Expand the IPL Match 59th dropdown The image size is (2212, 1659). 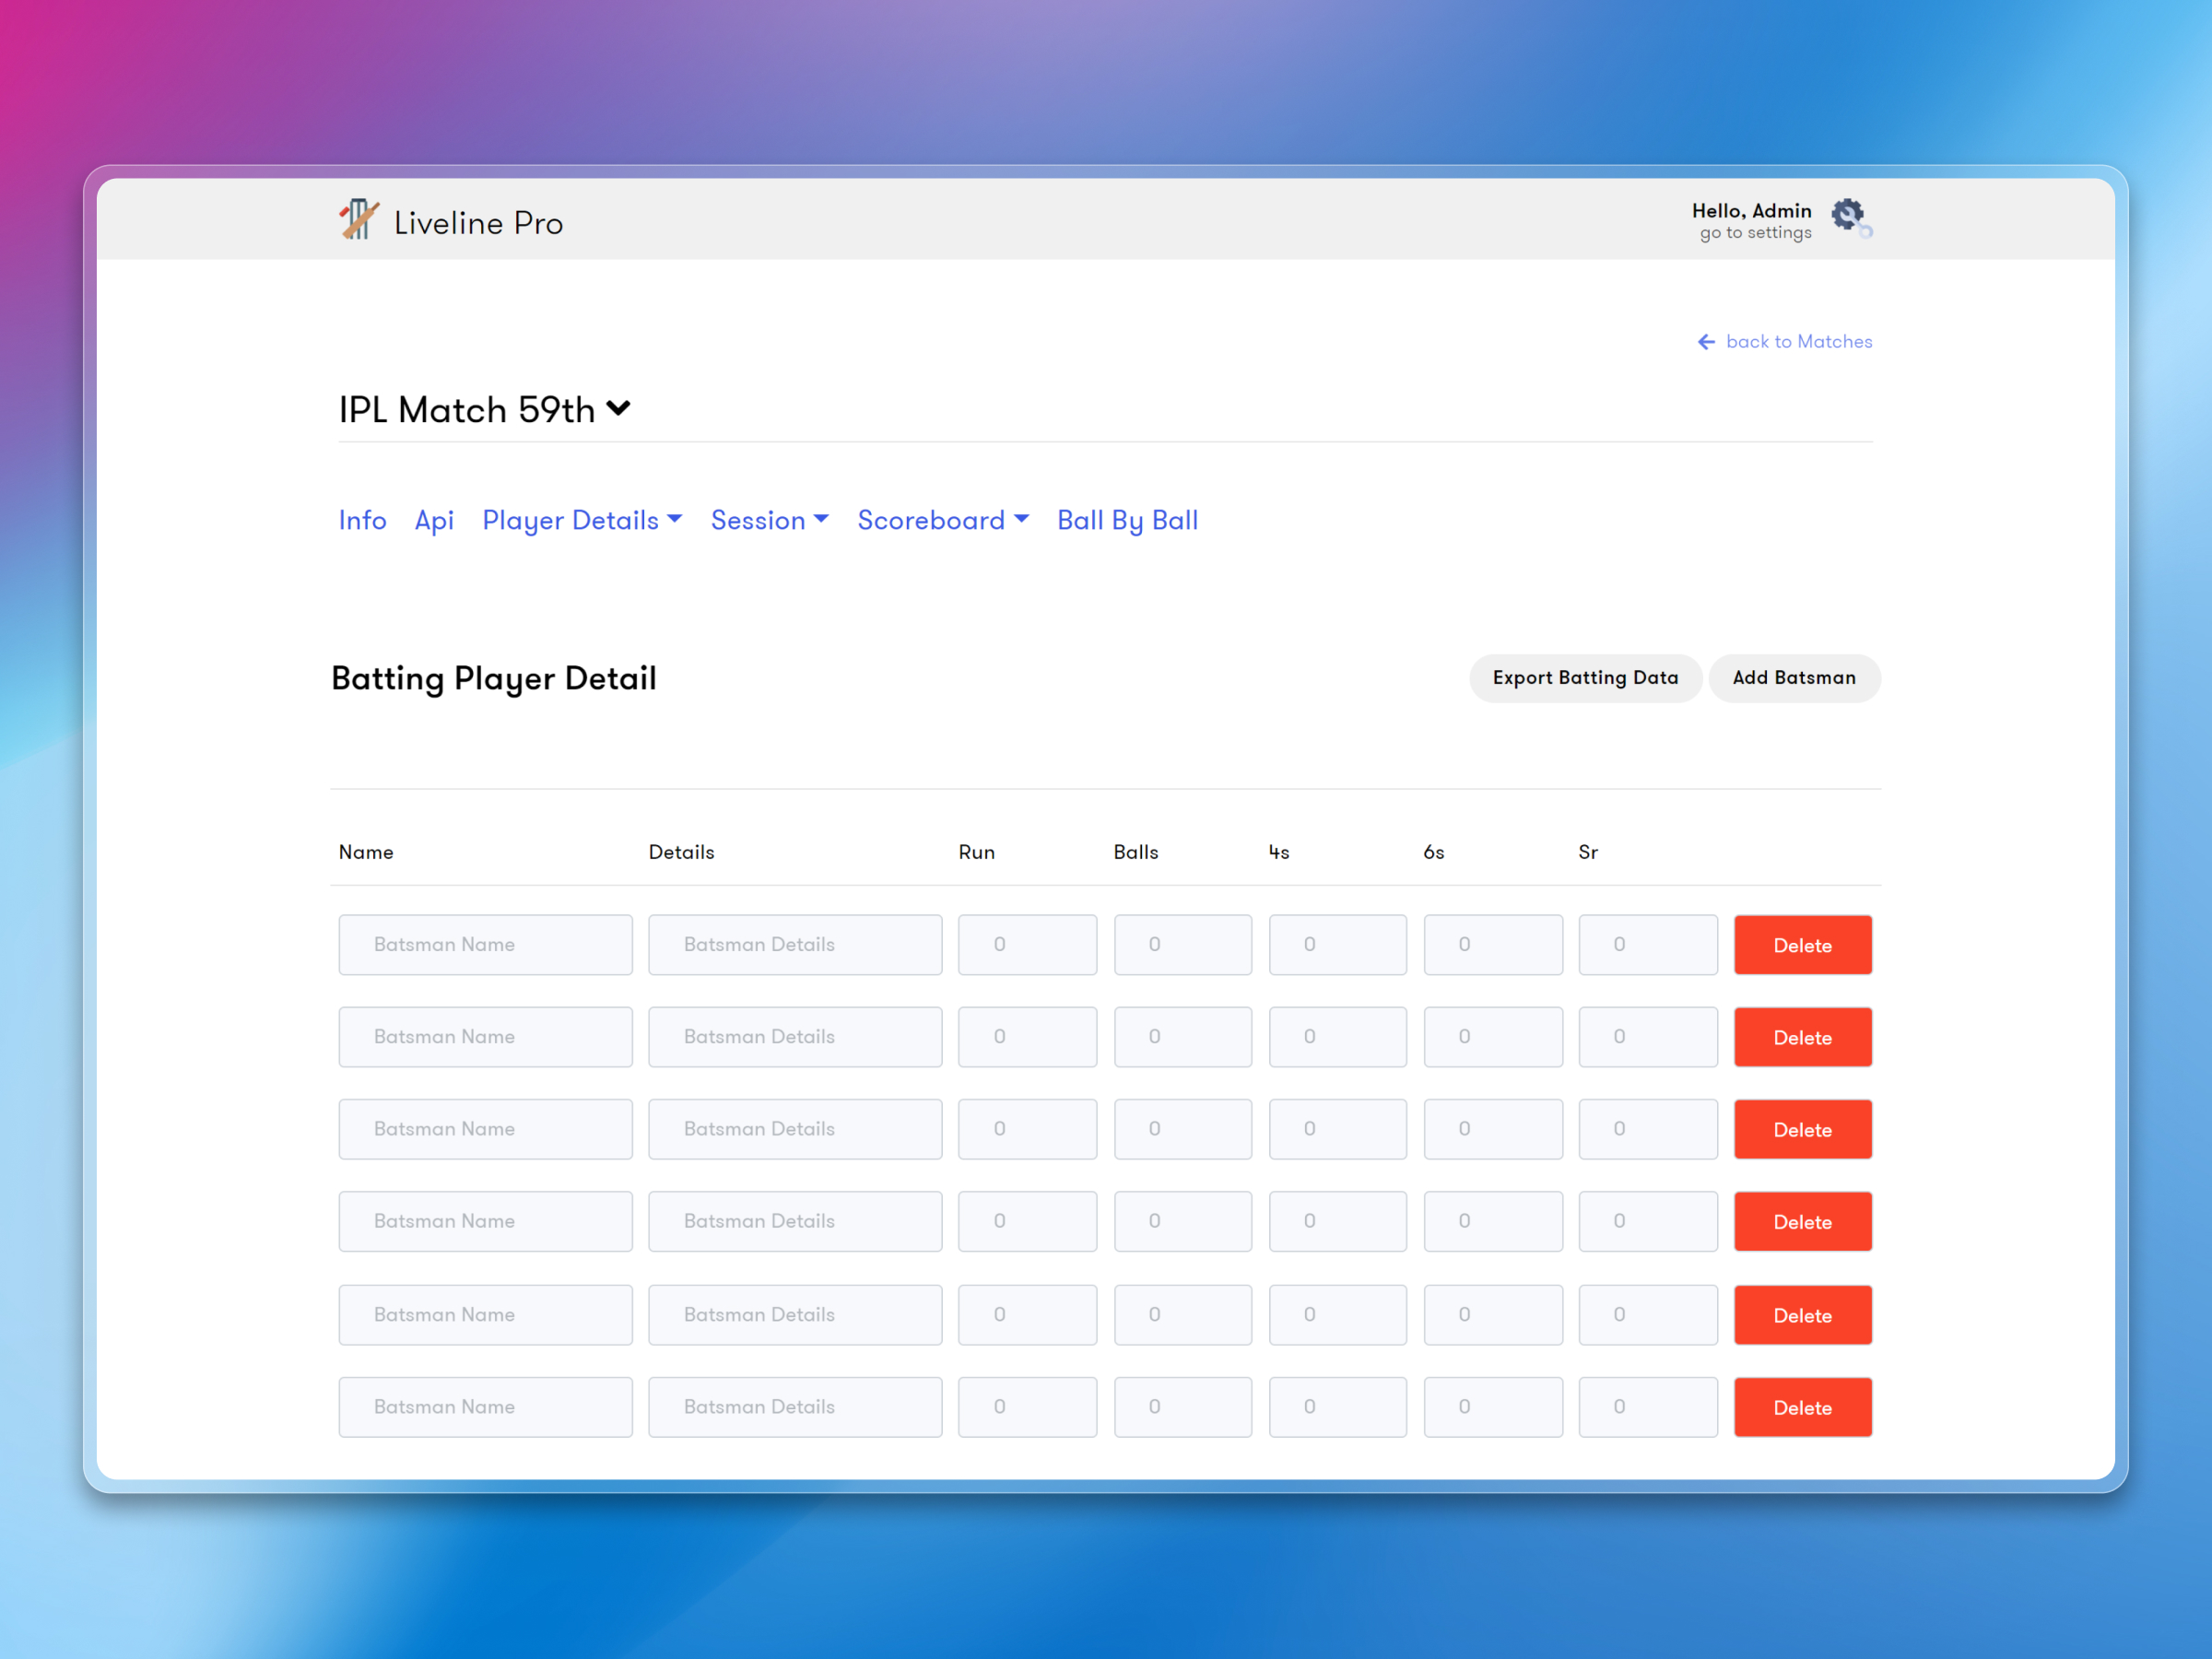pos(618,408)
